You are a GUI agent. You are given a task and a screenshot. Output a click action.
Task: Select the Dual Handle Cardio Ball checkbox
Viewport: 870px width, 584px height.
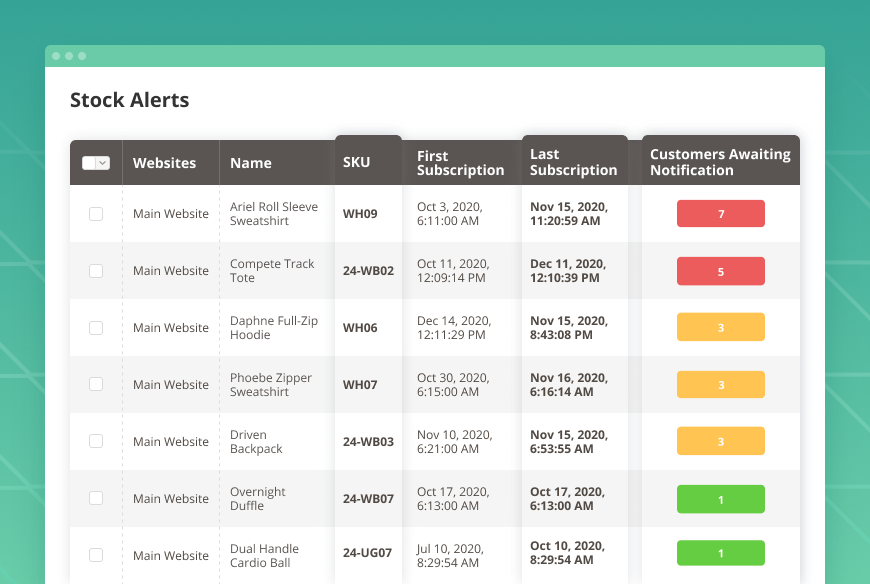(x=95, y=555)
